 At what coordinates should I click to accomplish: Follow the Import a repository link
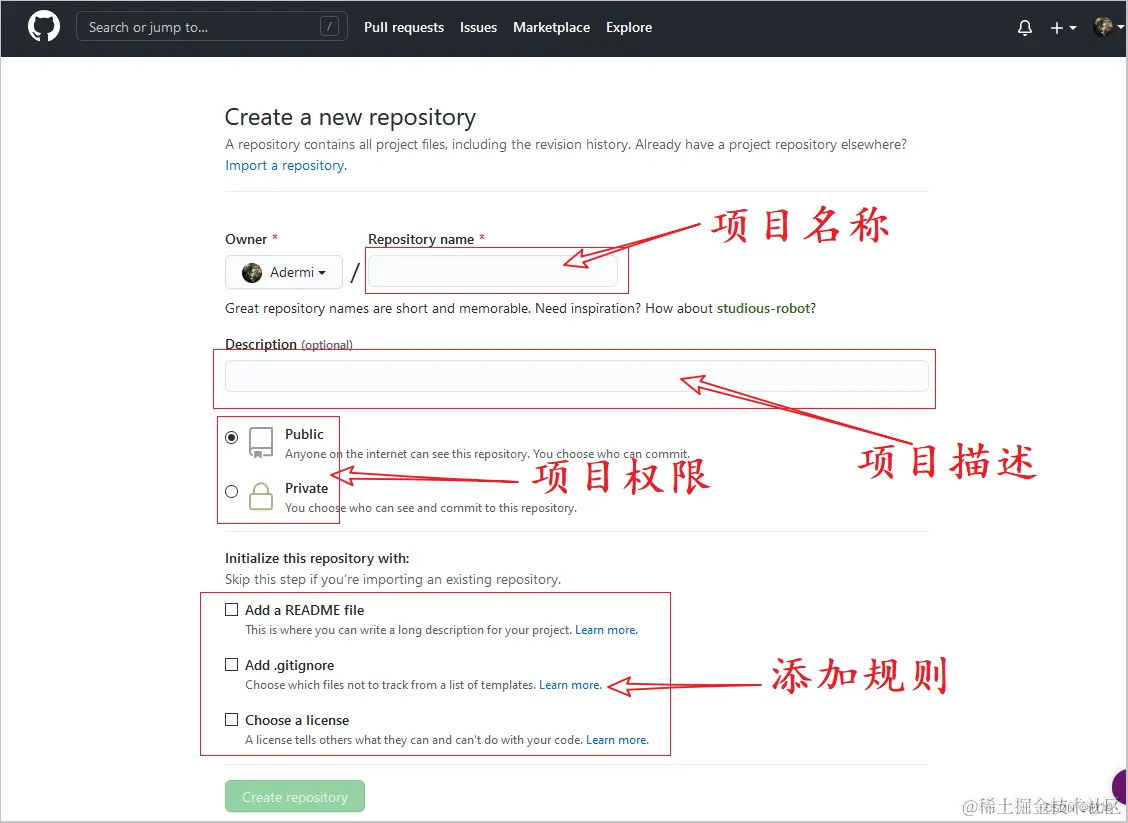(286, 165)
